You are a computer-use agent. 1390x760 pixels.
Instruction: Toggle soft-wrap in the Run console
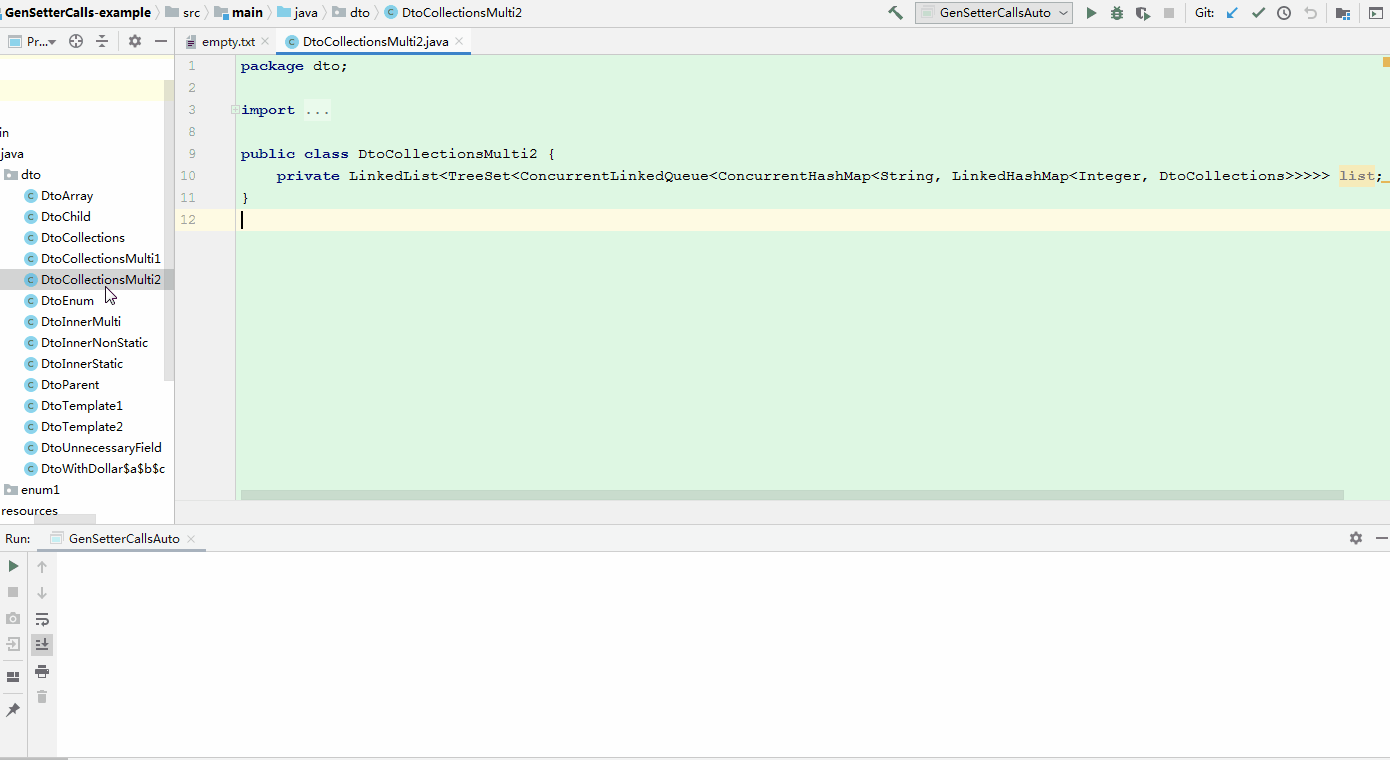(42, 619)
